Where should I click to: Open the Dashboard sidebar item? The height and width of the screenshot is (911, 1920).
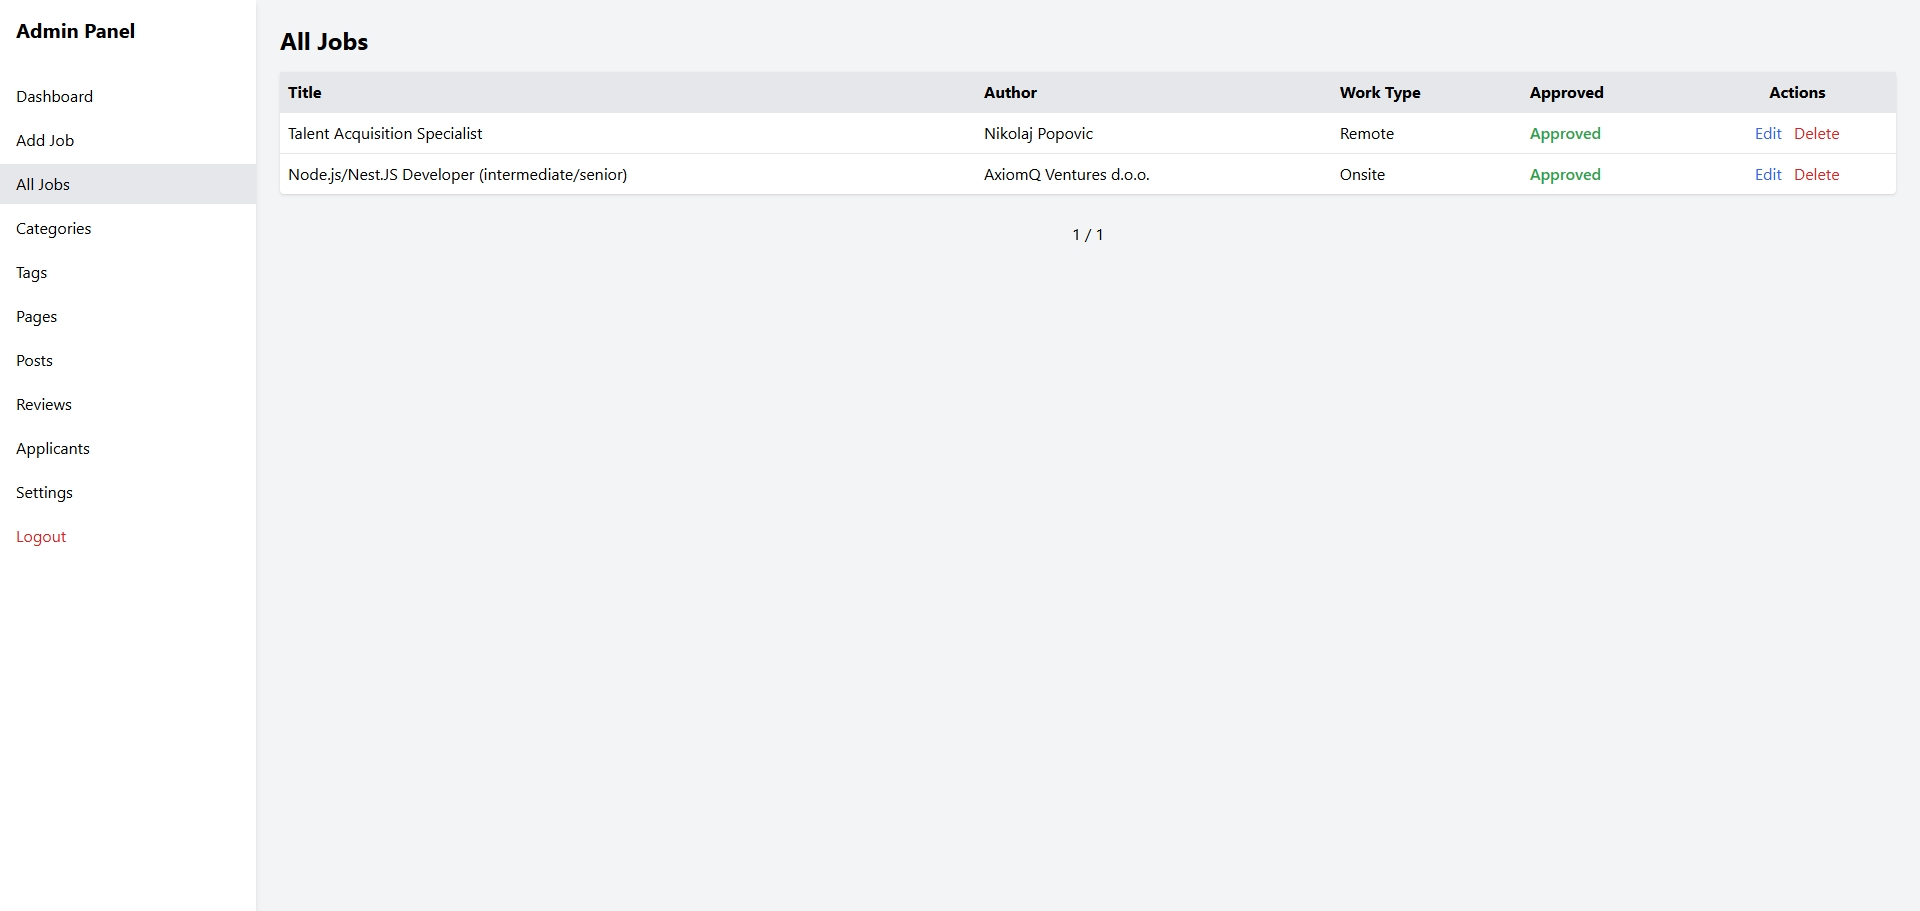pos(54,96)
